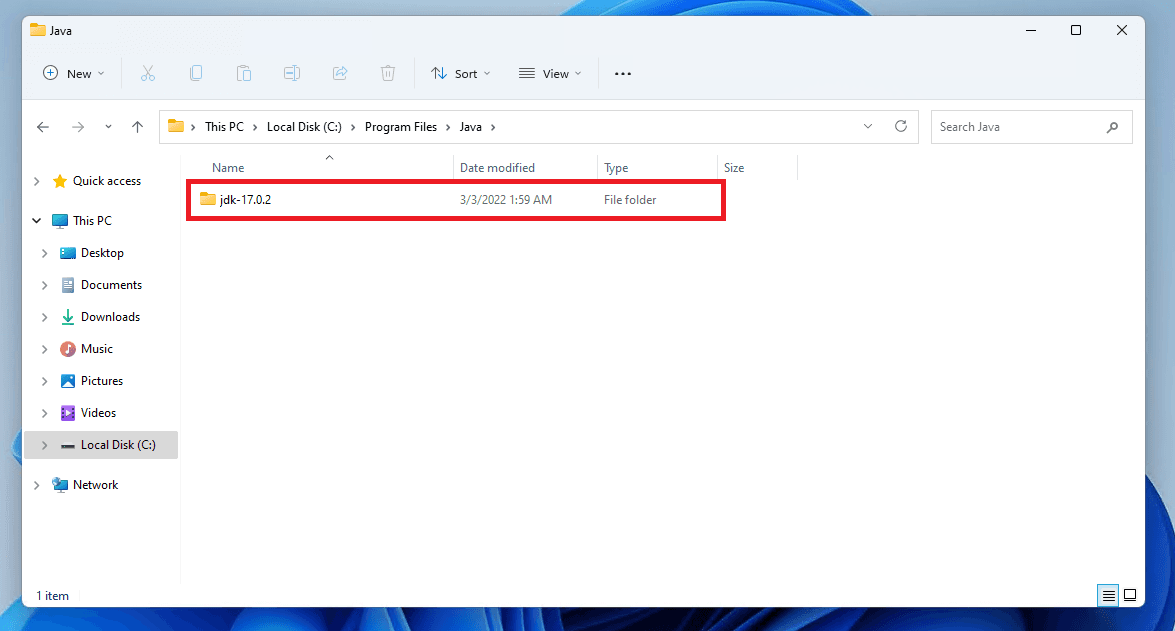Select This PC in navigation pane
Image resolution: width=1175 pixels, height=631 pixels.
(x=92, y=221)
